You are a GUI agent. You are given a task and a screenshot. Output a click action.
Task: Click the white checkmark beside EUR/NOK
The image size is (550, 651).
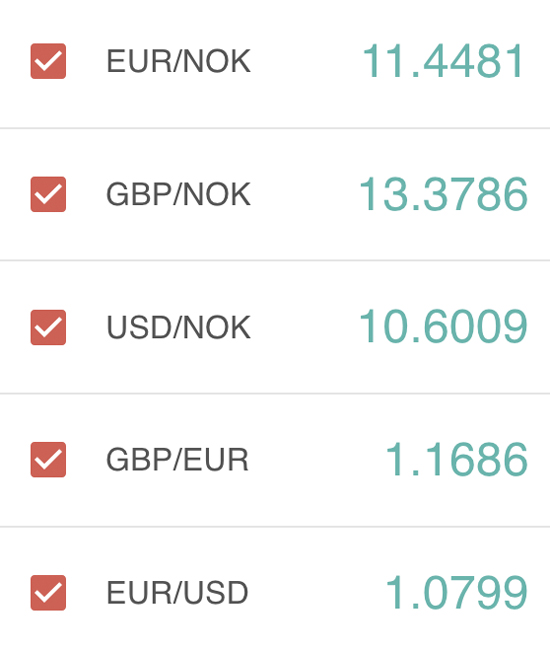pos(48,61)
